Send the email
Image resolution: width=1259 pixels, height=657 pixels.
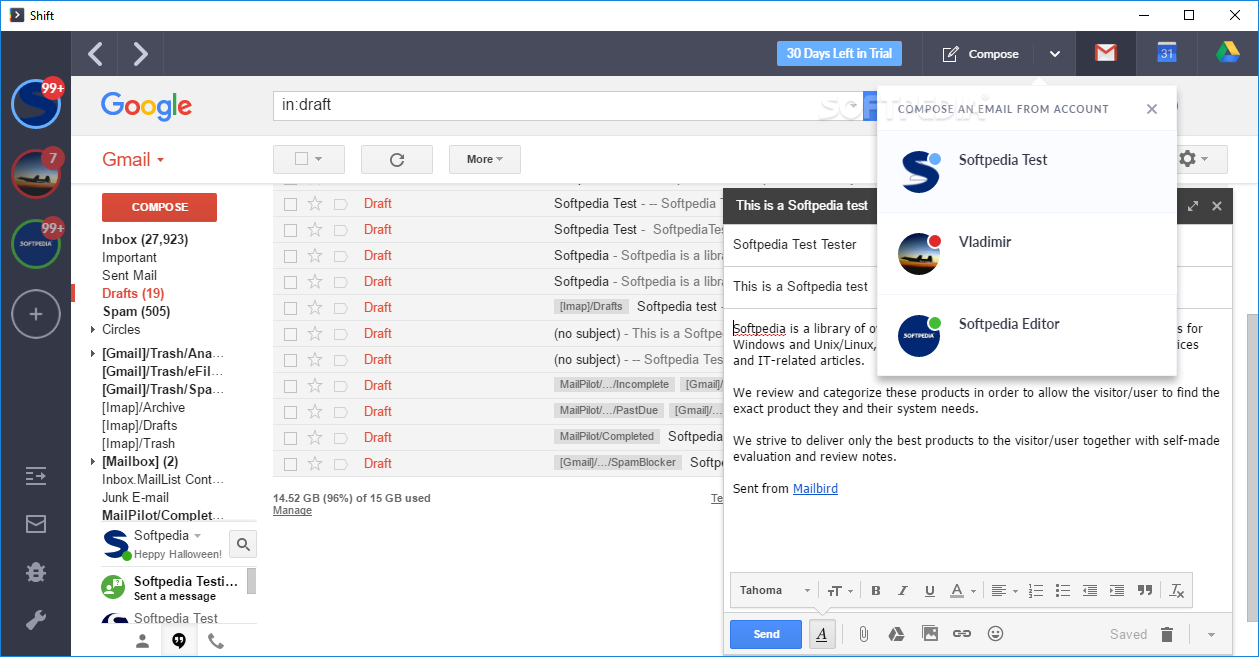click(x=766, y=634)
